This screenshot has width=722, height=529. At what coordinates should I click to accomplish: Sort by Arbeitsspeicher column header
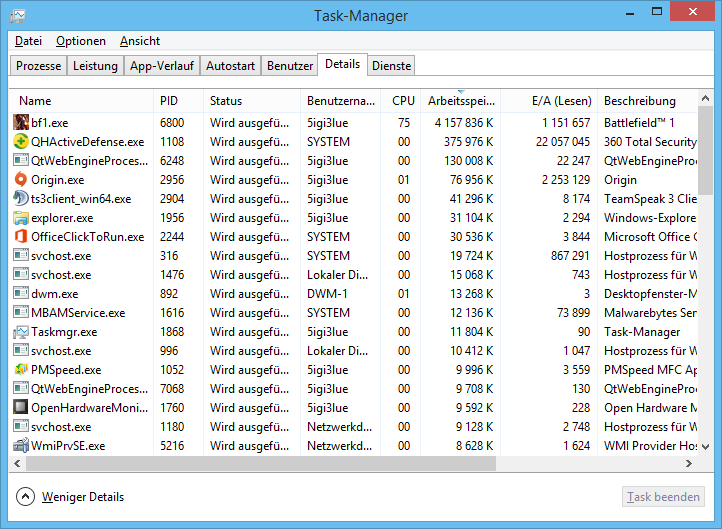[458, 101]
